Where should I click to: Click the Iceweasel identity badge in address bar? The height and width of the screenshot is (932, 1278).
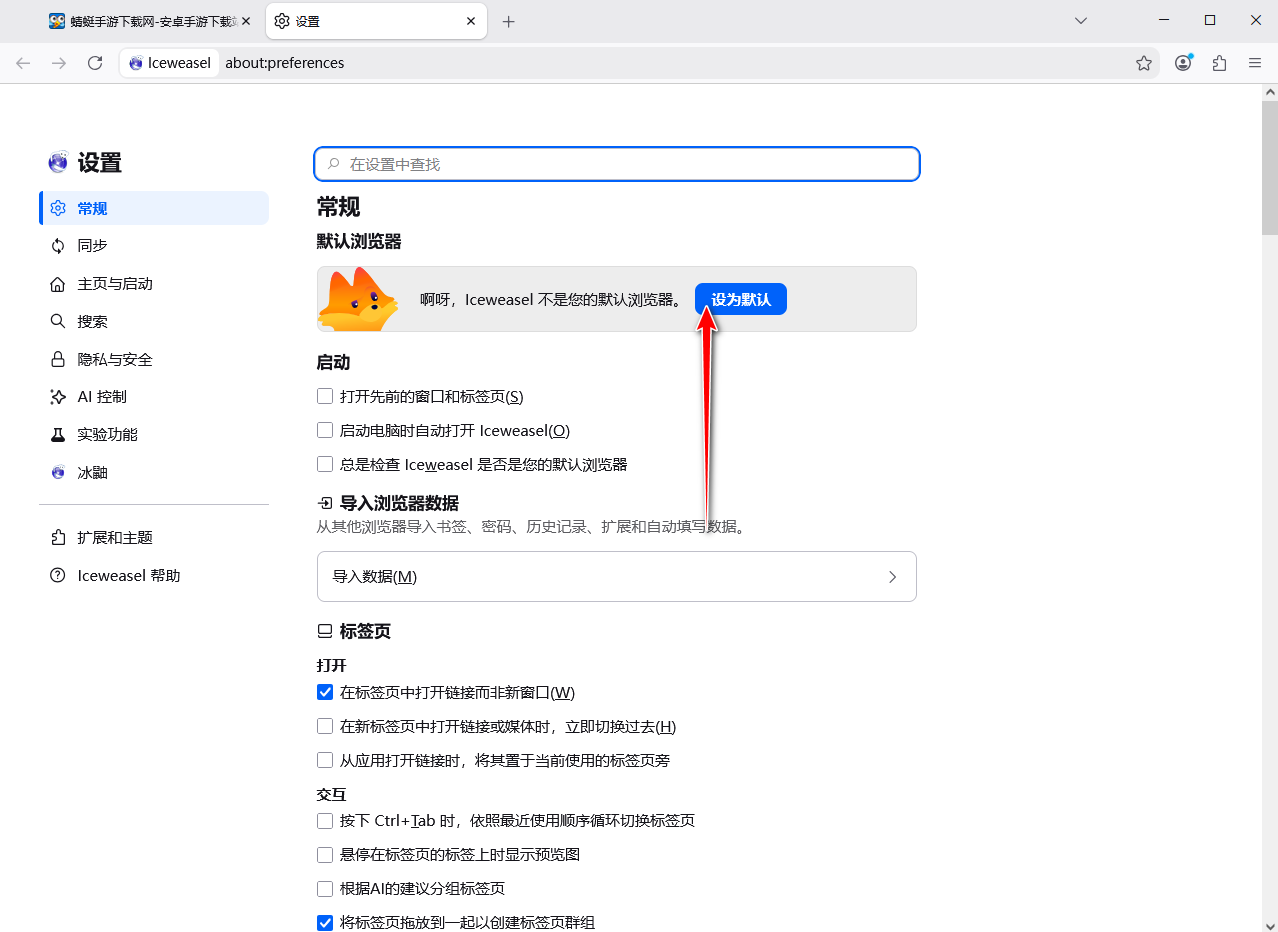tap(171, 63)
